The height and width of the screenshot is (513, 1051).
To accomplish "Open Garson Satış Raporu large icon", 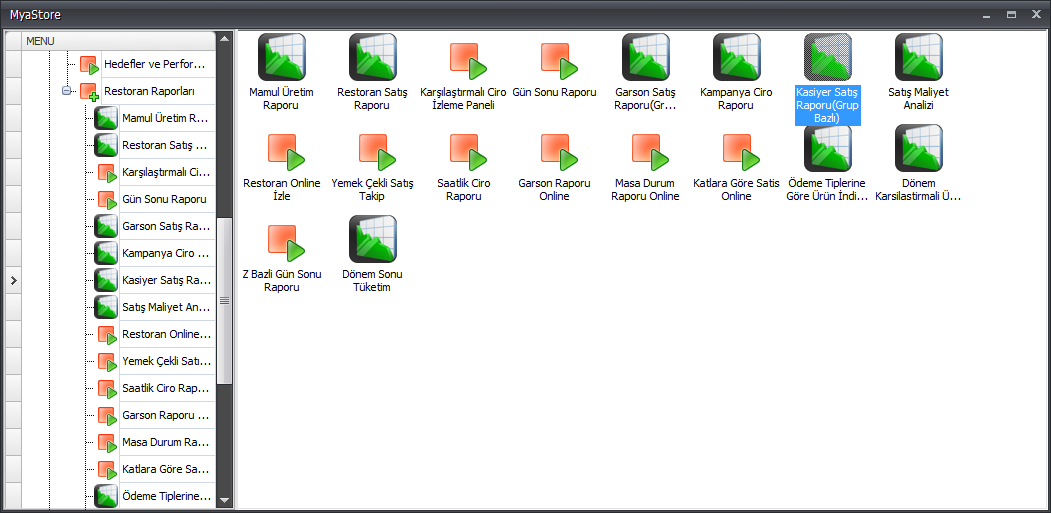I will point(645,57).
